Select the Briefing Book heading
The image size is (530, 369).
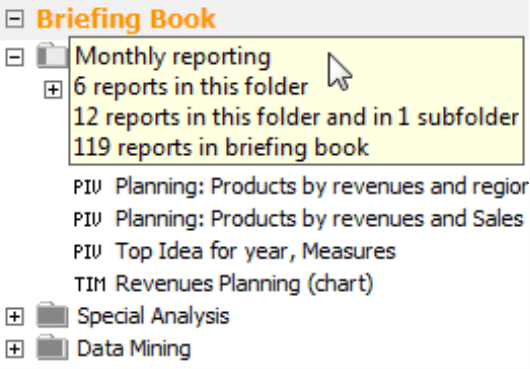(x=126, y=19)
